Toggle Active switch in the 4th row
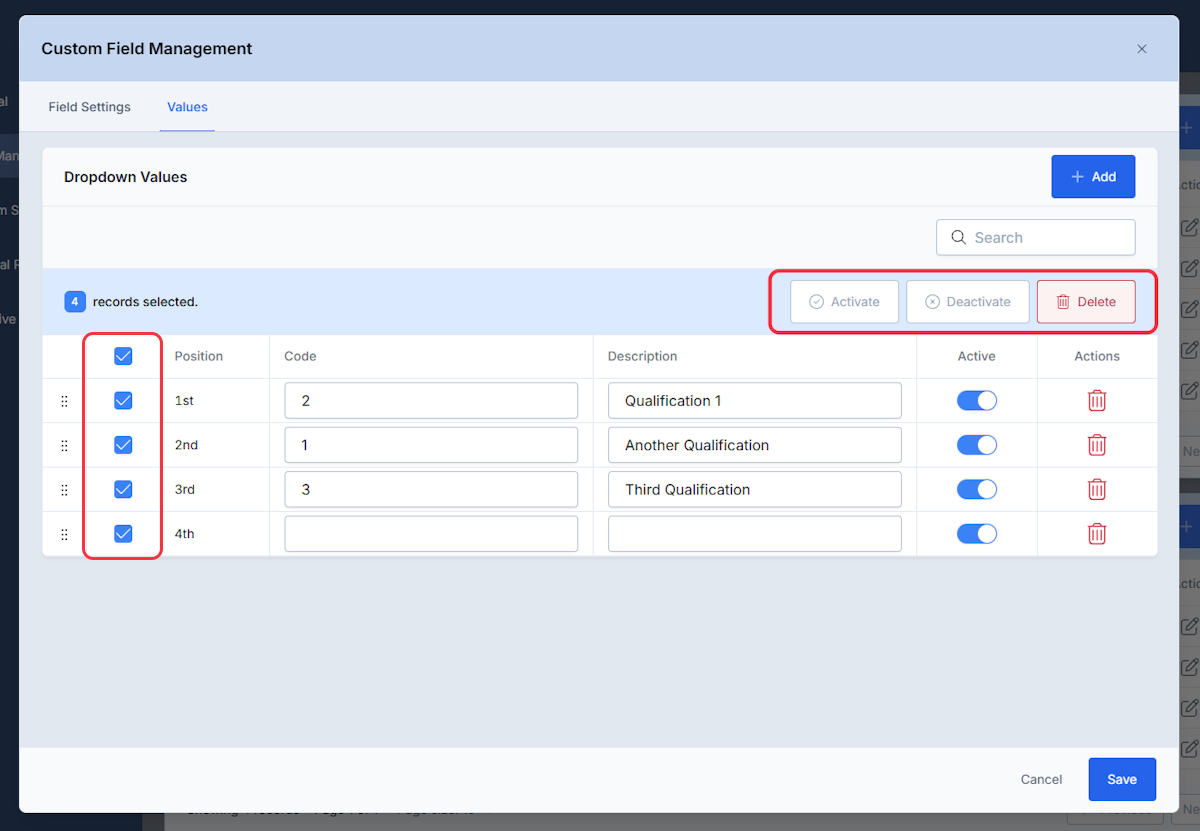This screenshot has height=831, width=1200. pyautogui.click(x=977, y=534)
